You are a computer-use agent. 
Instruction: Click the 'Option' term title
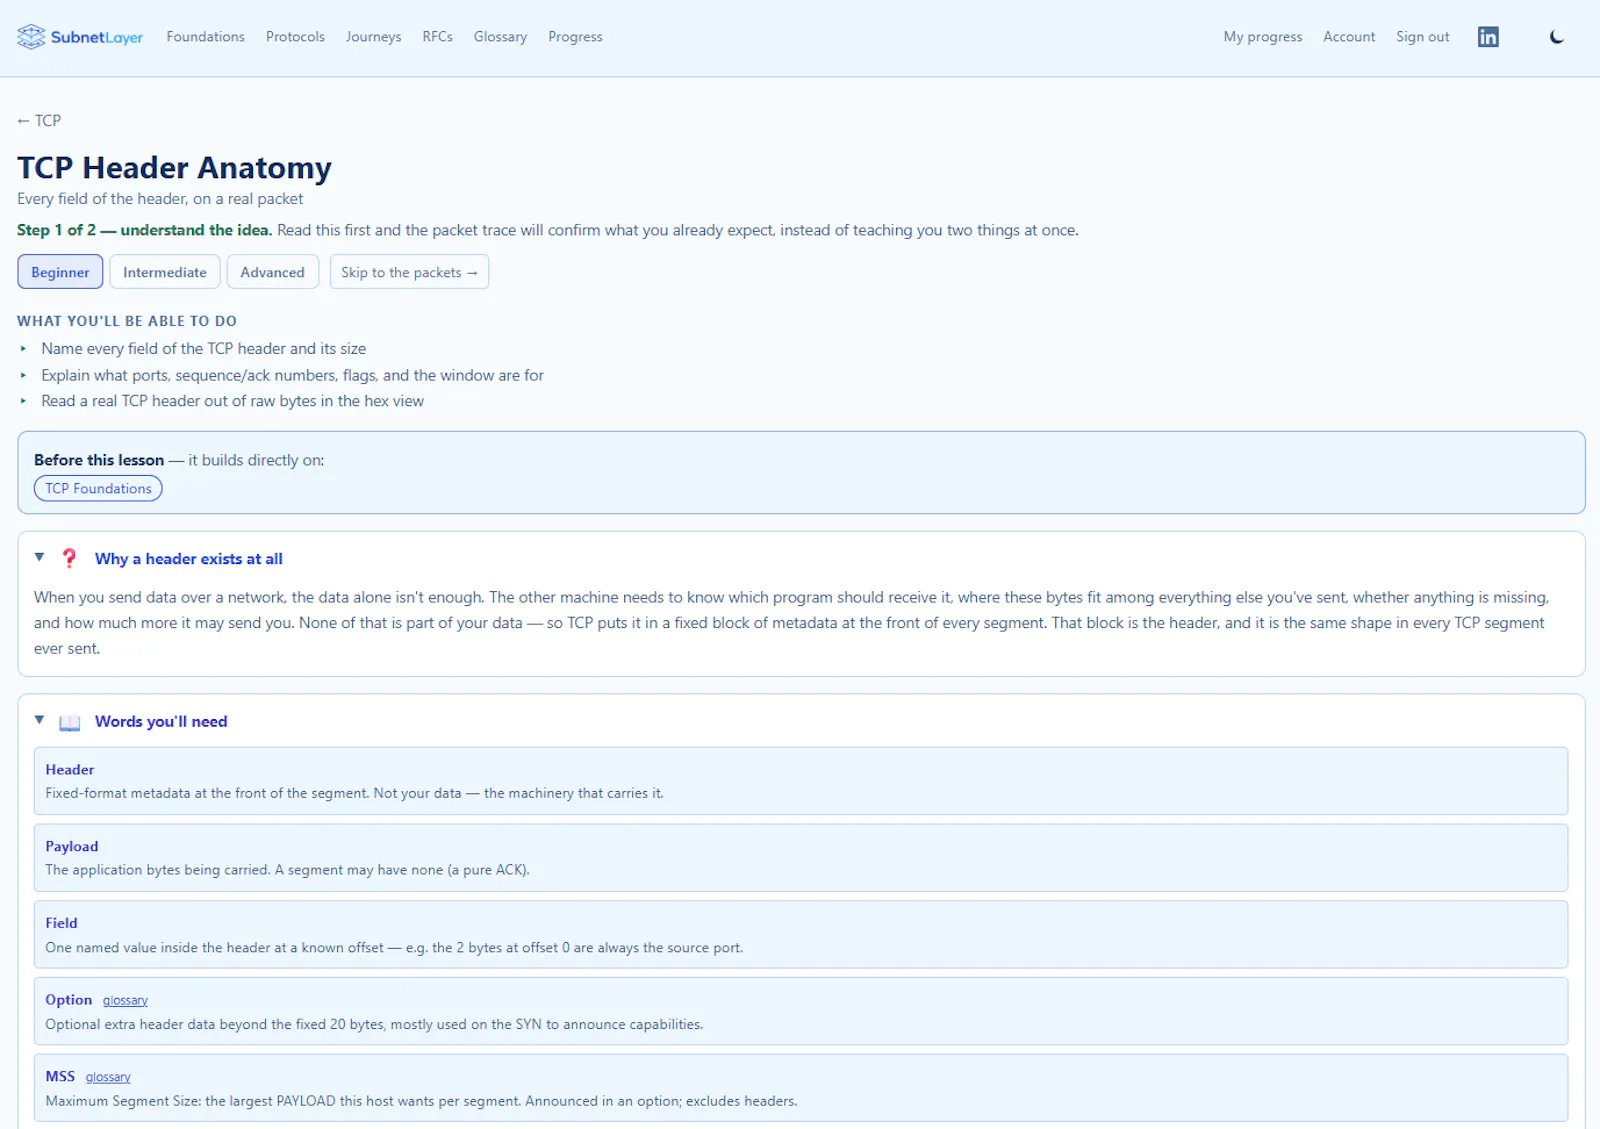point(68,1000)
